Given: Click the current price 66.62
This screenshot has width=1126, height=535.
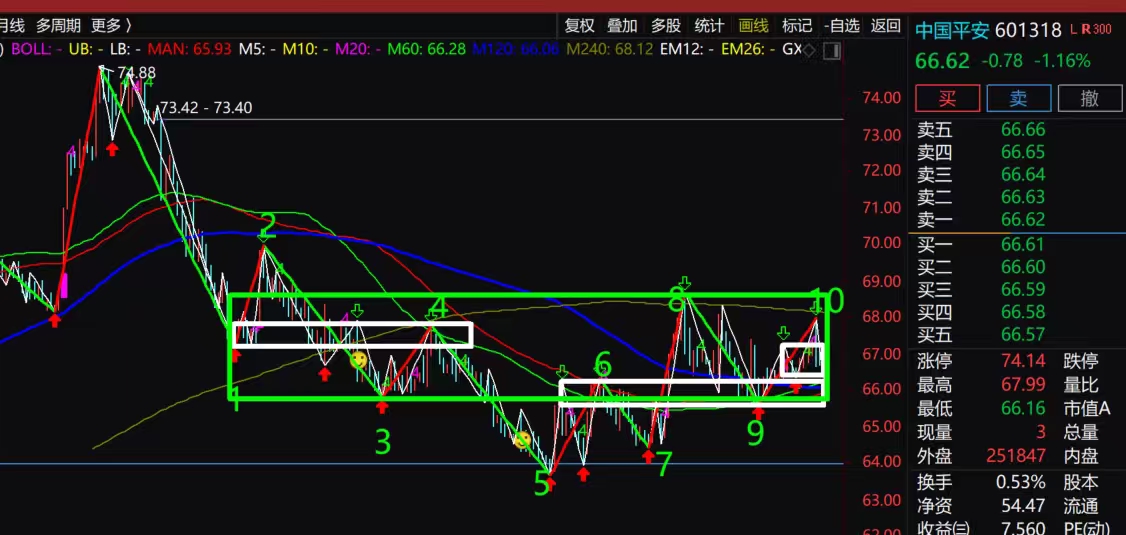Looking at the screenshot, I should [942, 61].
